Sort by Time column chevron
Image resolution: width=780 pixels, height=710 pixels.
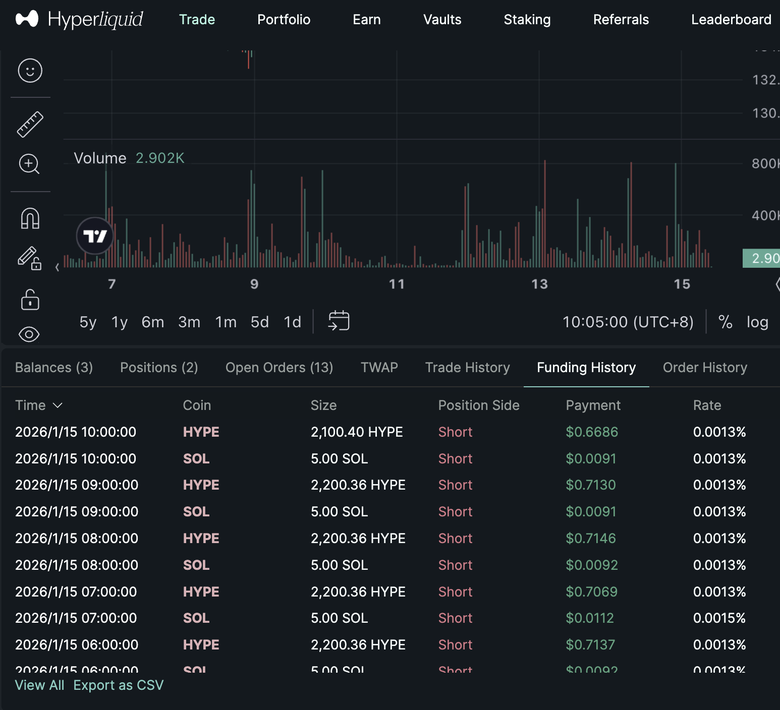58,406
